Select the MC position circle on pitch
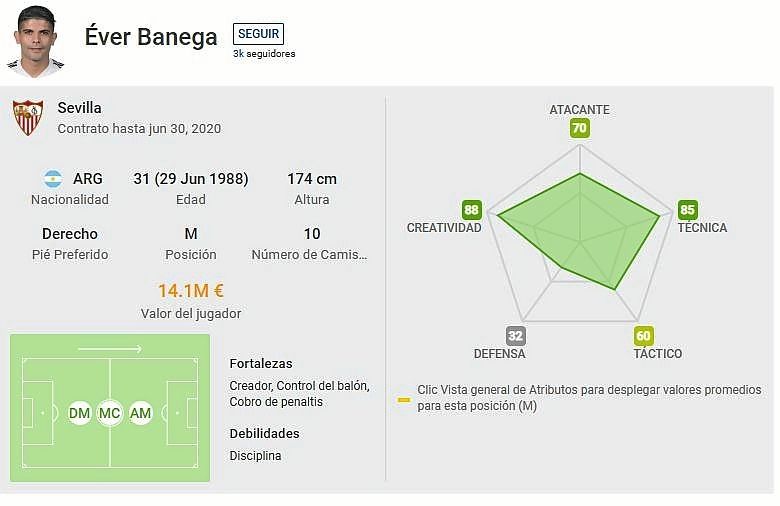Screen dimensions: 780x506 point(110,412)
